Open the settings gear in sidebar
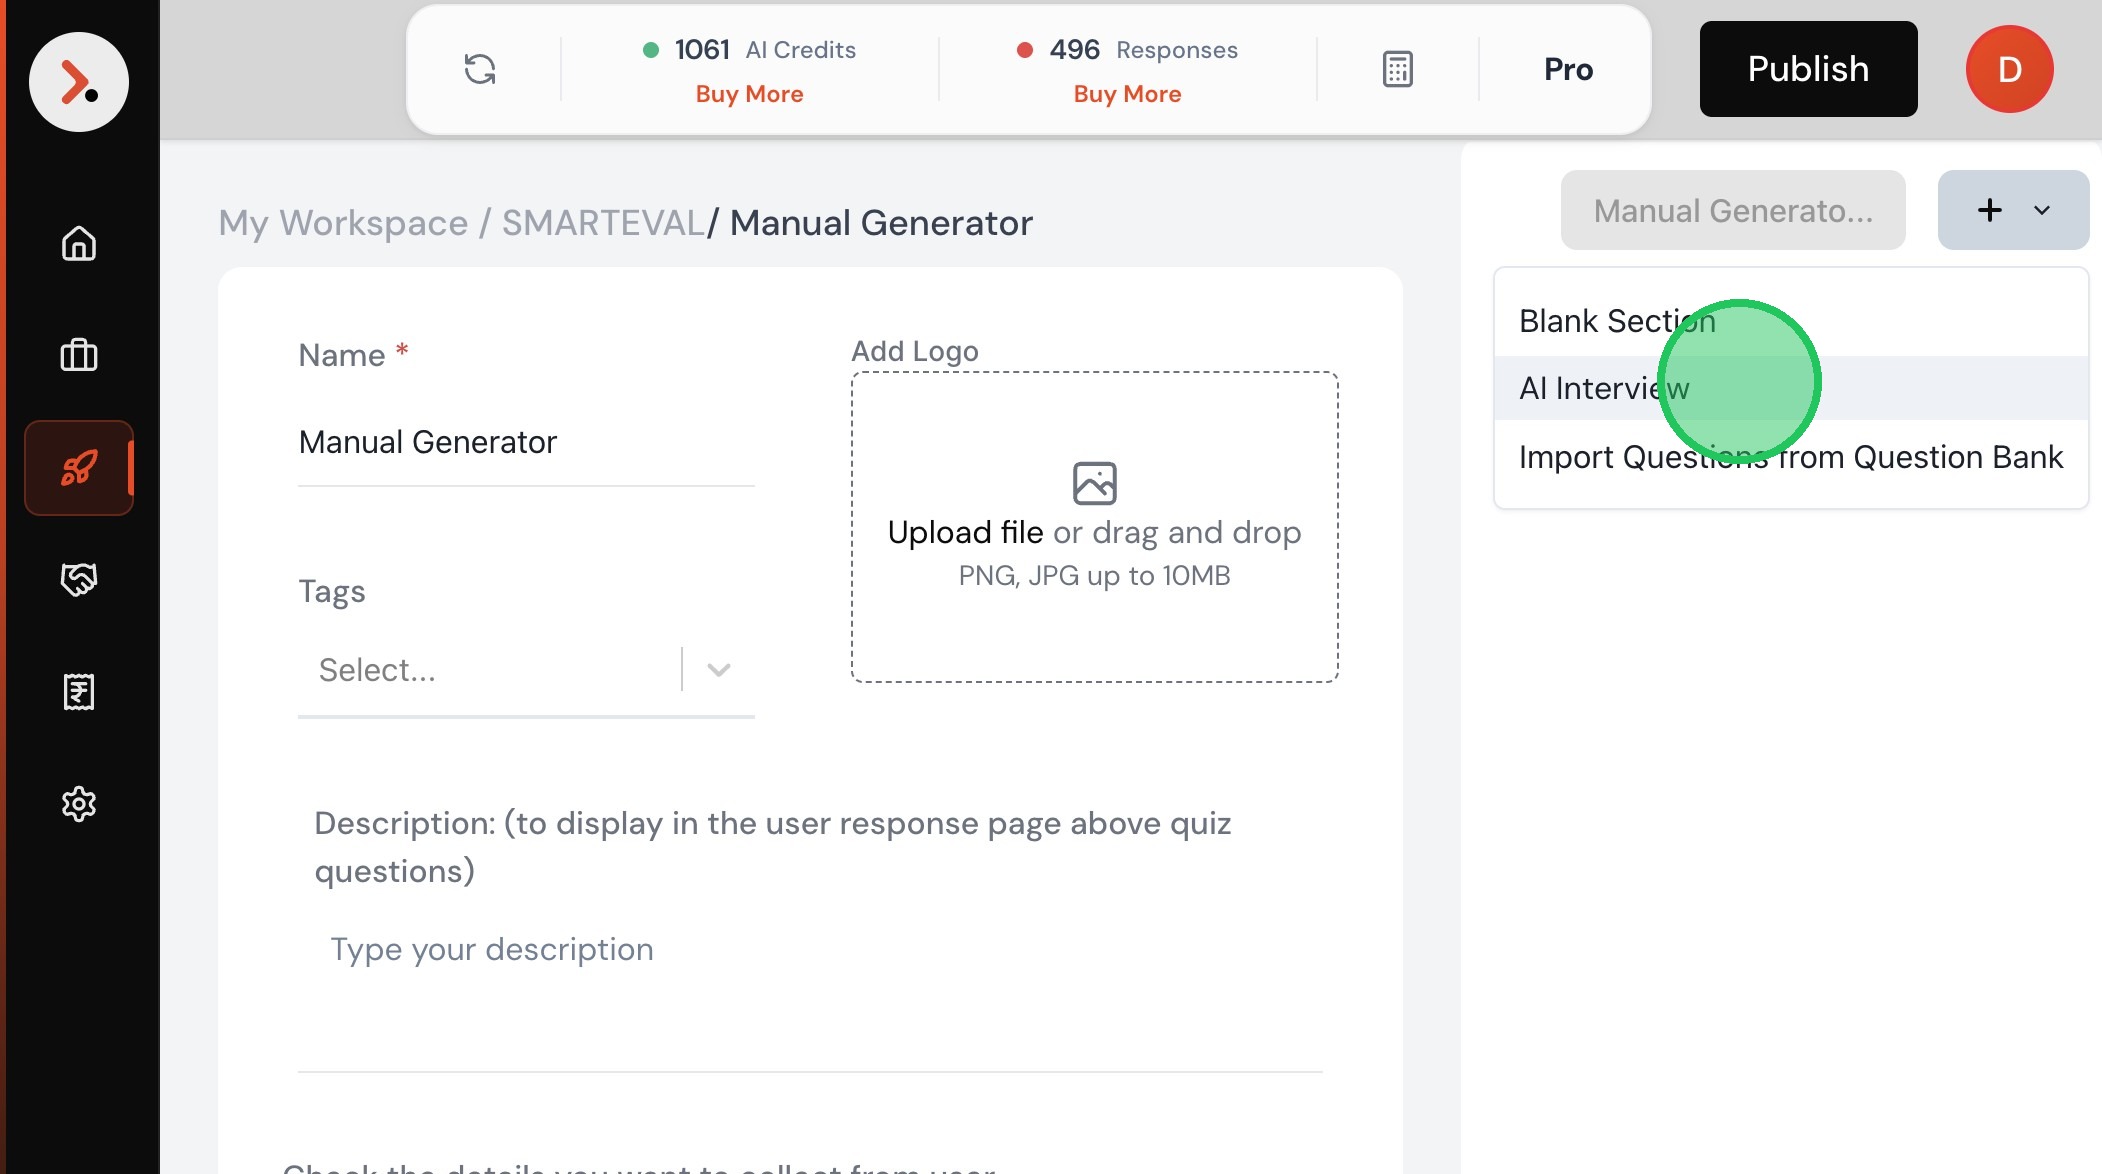 (78, 803)
